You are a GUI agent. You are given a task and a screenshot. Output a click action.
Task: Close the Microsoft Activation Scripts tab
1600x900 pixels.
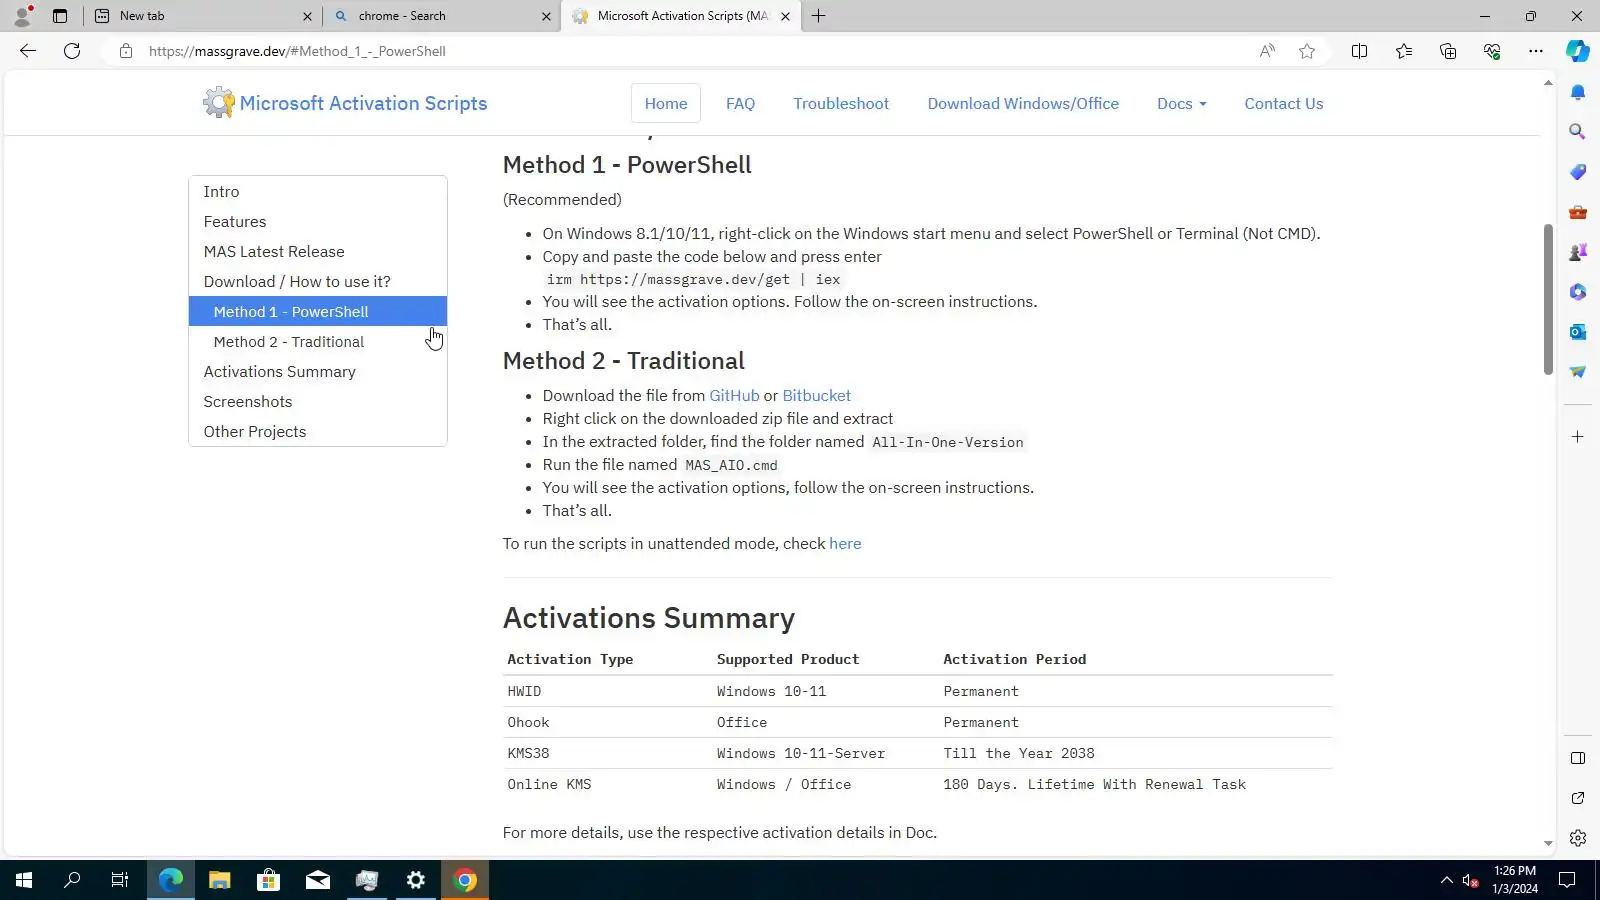tap(785, 16)
